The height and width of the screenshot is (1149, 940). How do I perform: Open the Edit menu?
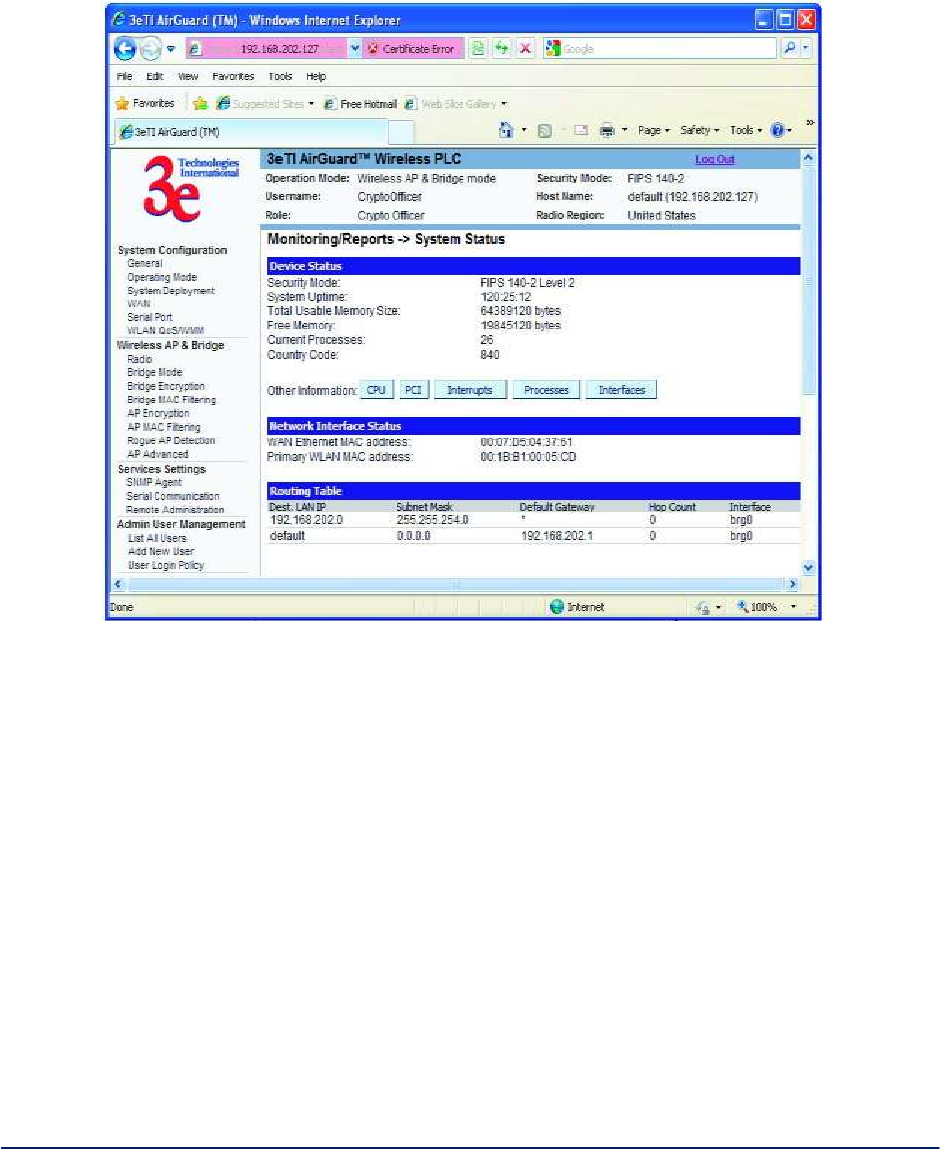click(x=155, y=76)
